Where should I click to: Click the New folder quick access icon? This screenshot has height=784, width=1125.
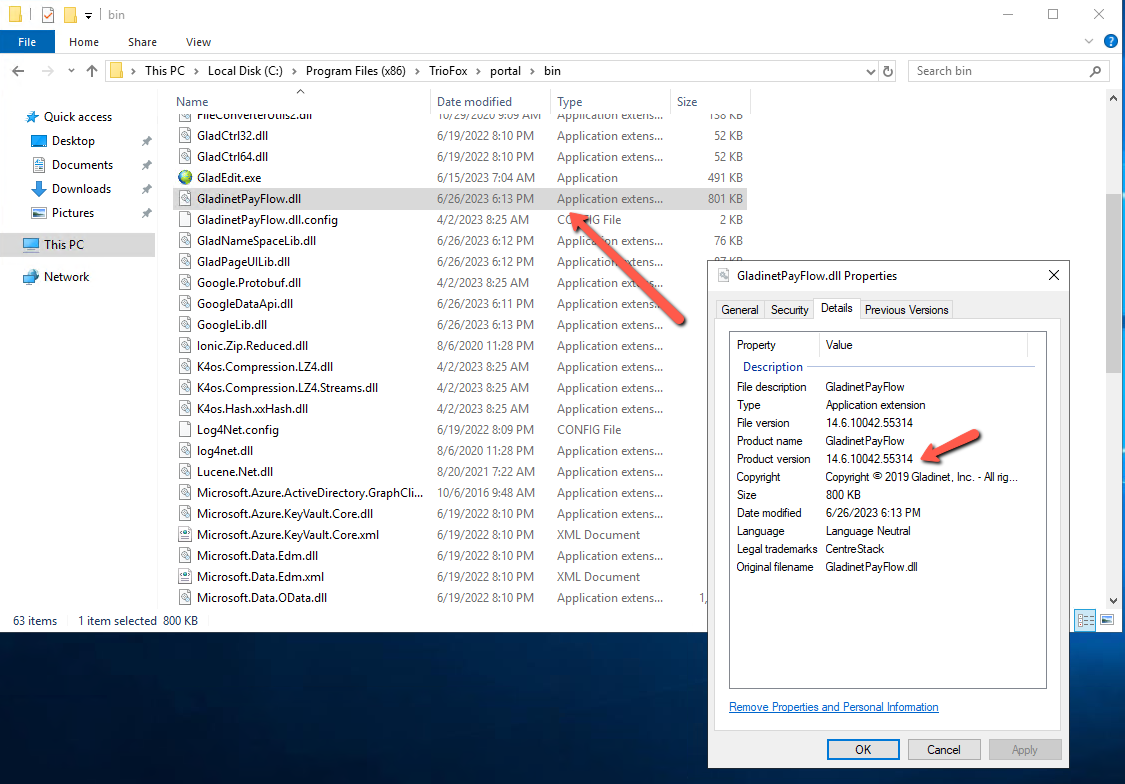click(x=70, y=14)
